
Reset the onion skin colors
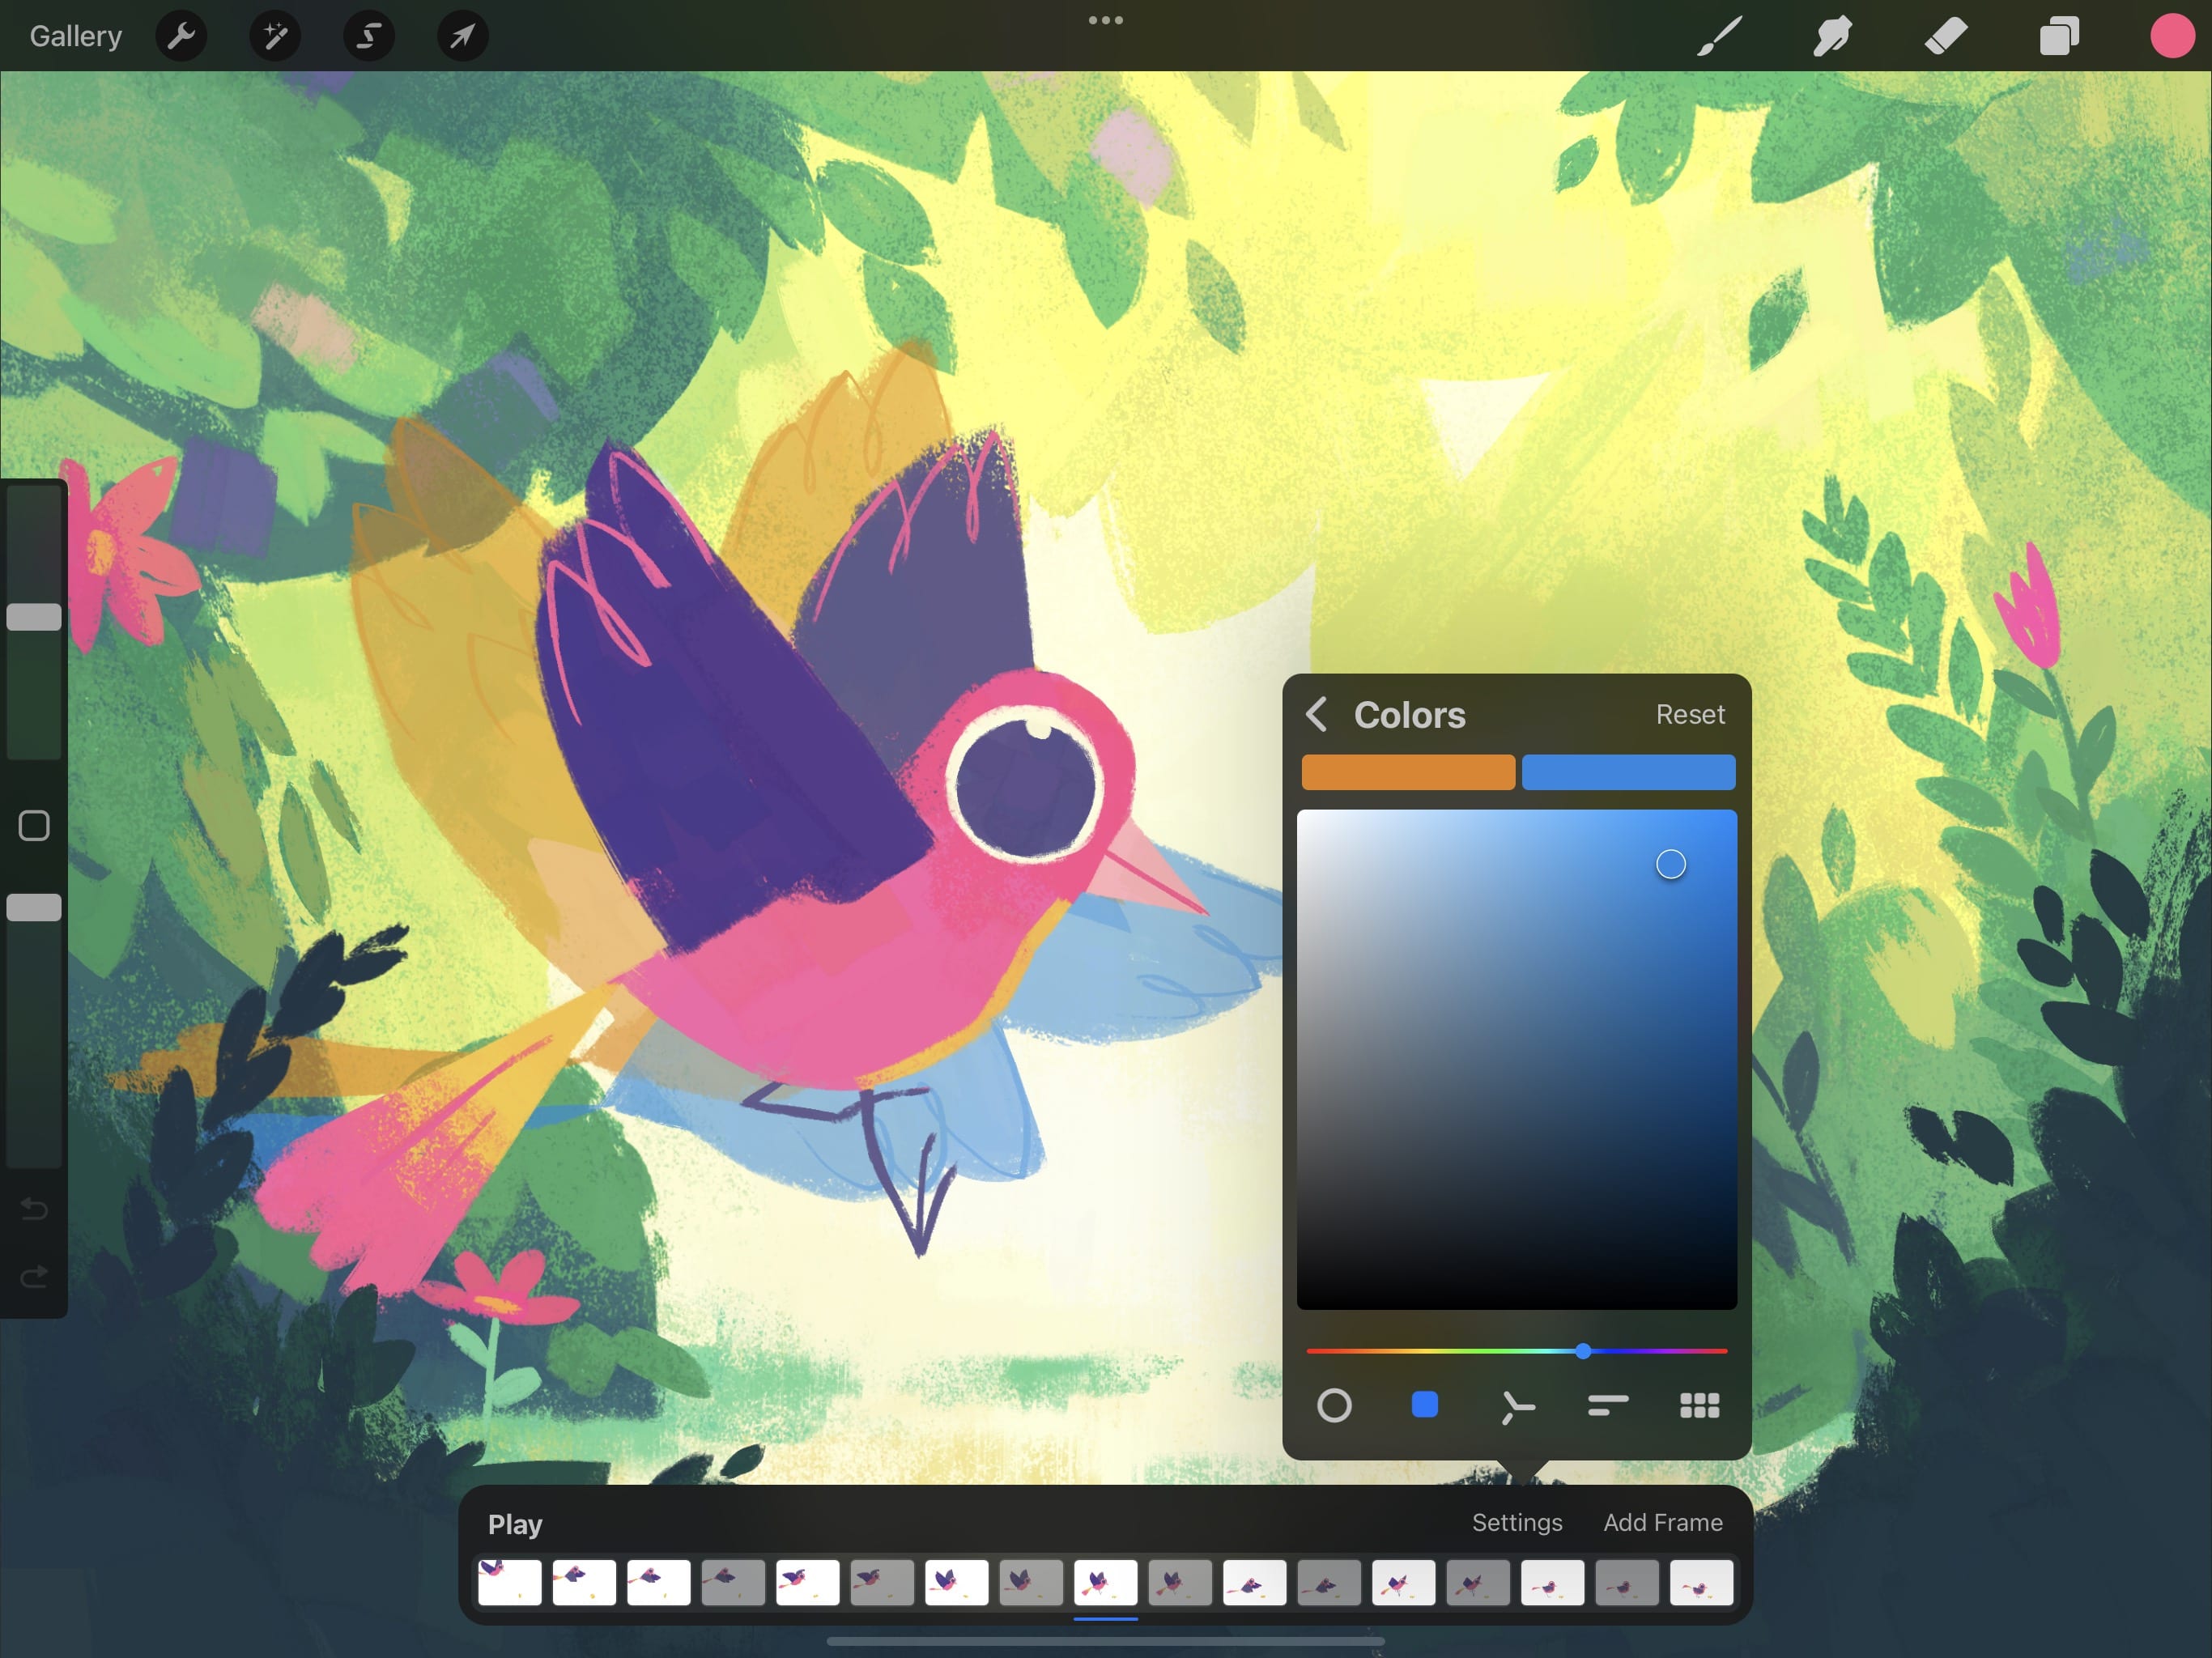[1690, 714]
